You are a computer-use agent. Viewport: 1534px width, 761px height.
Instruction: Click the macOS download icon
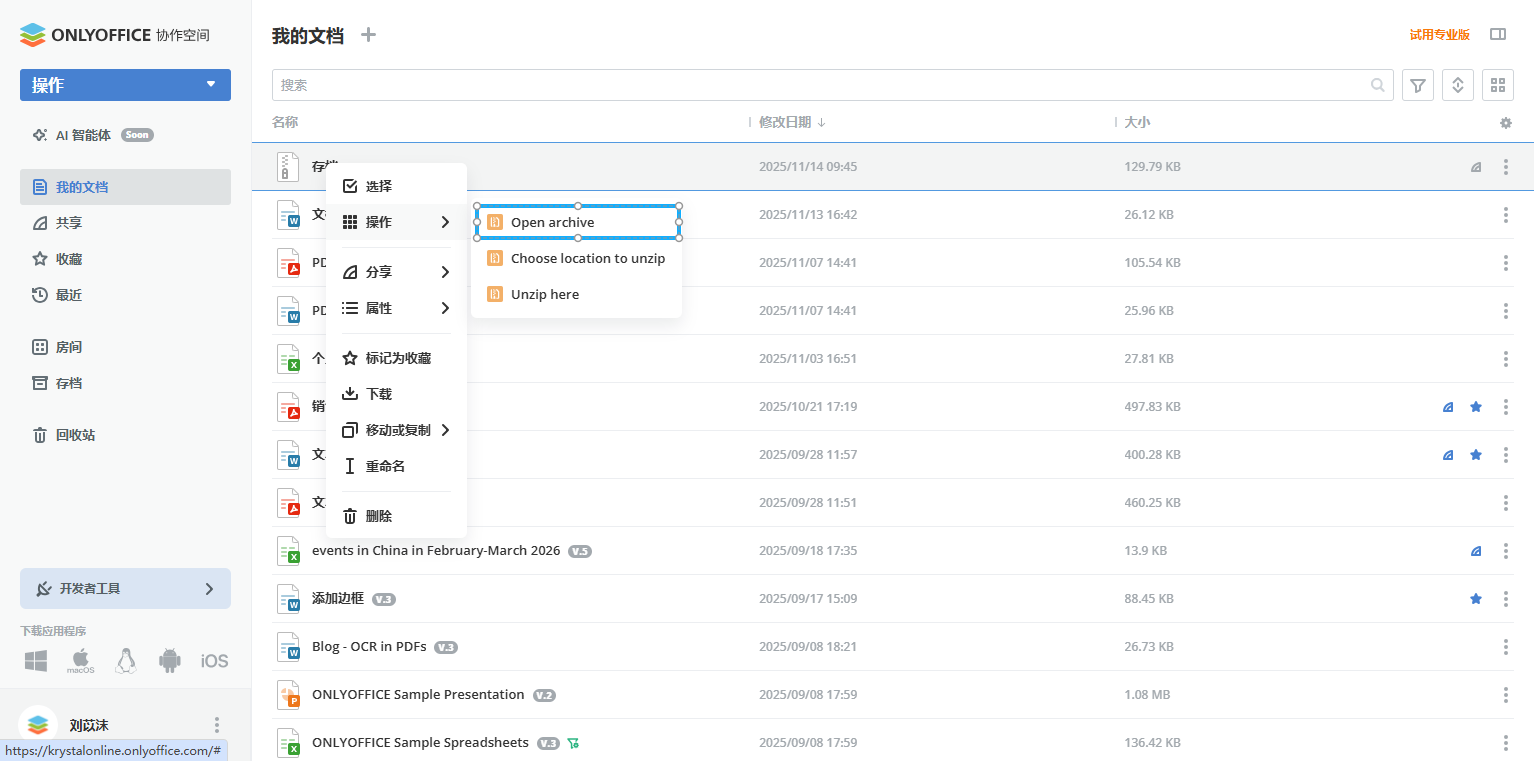click(x=81, y=661)
